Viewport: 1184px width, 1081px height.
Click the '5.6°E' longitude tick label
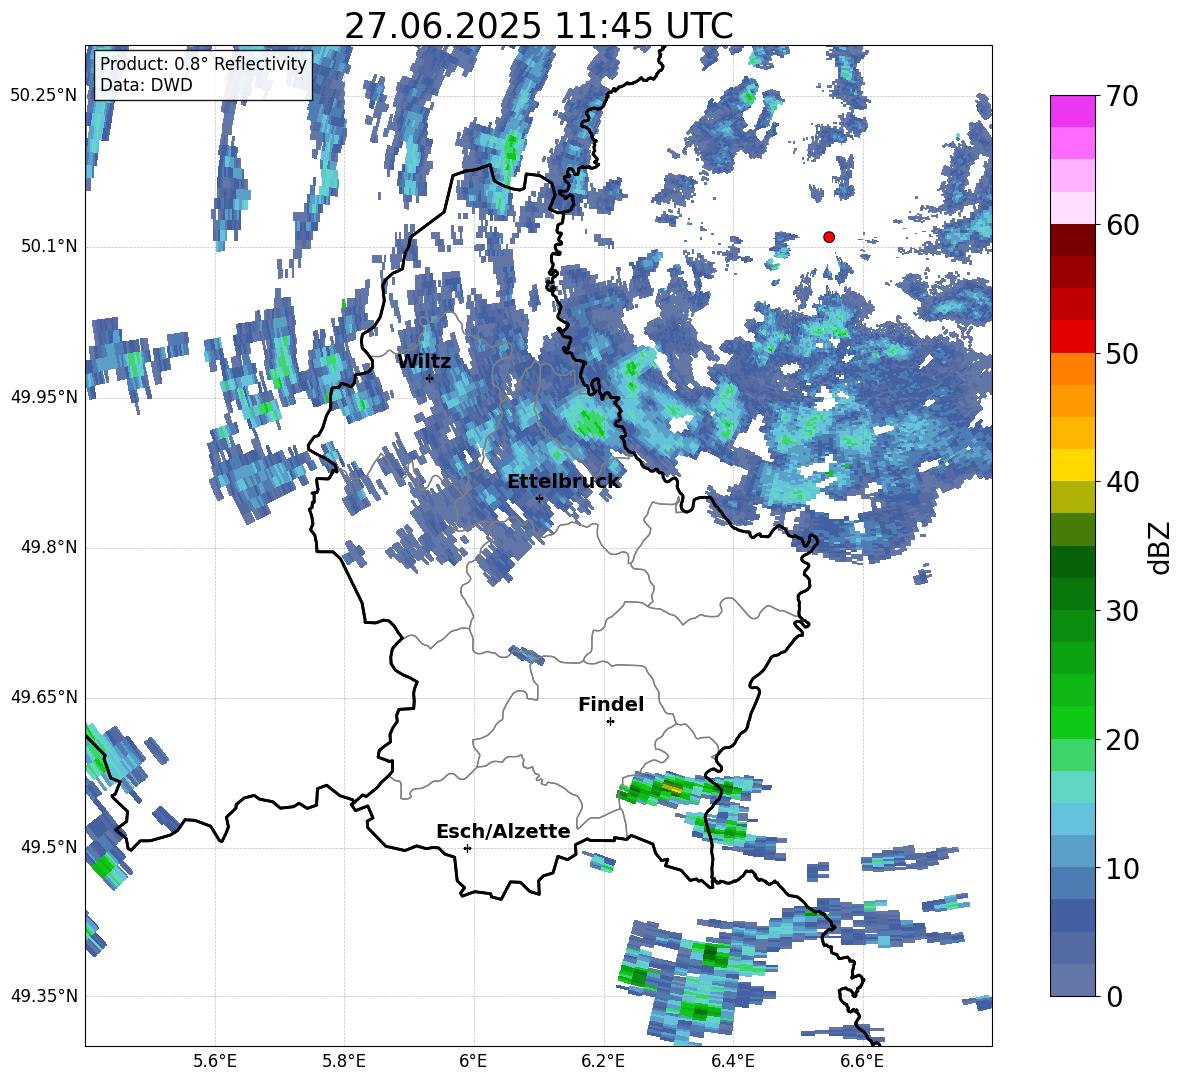(x=215, y=1061)
